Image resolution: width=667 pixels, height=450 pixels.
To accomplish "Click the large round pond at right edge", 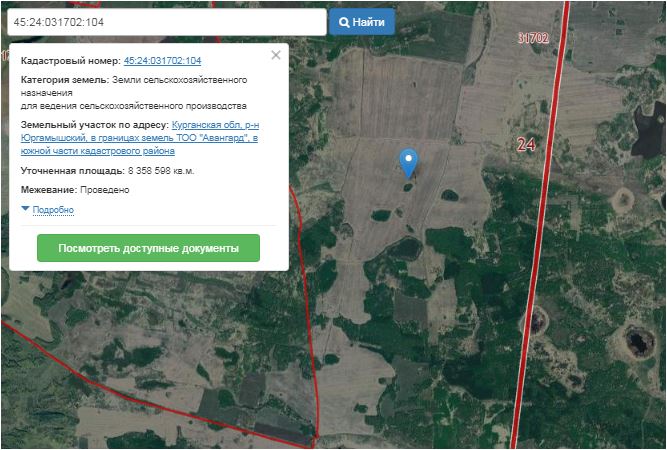I will click(x=636, y=343).
